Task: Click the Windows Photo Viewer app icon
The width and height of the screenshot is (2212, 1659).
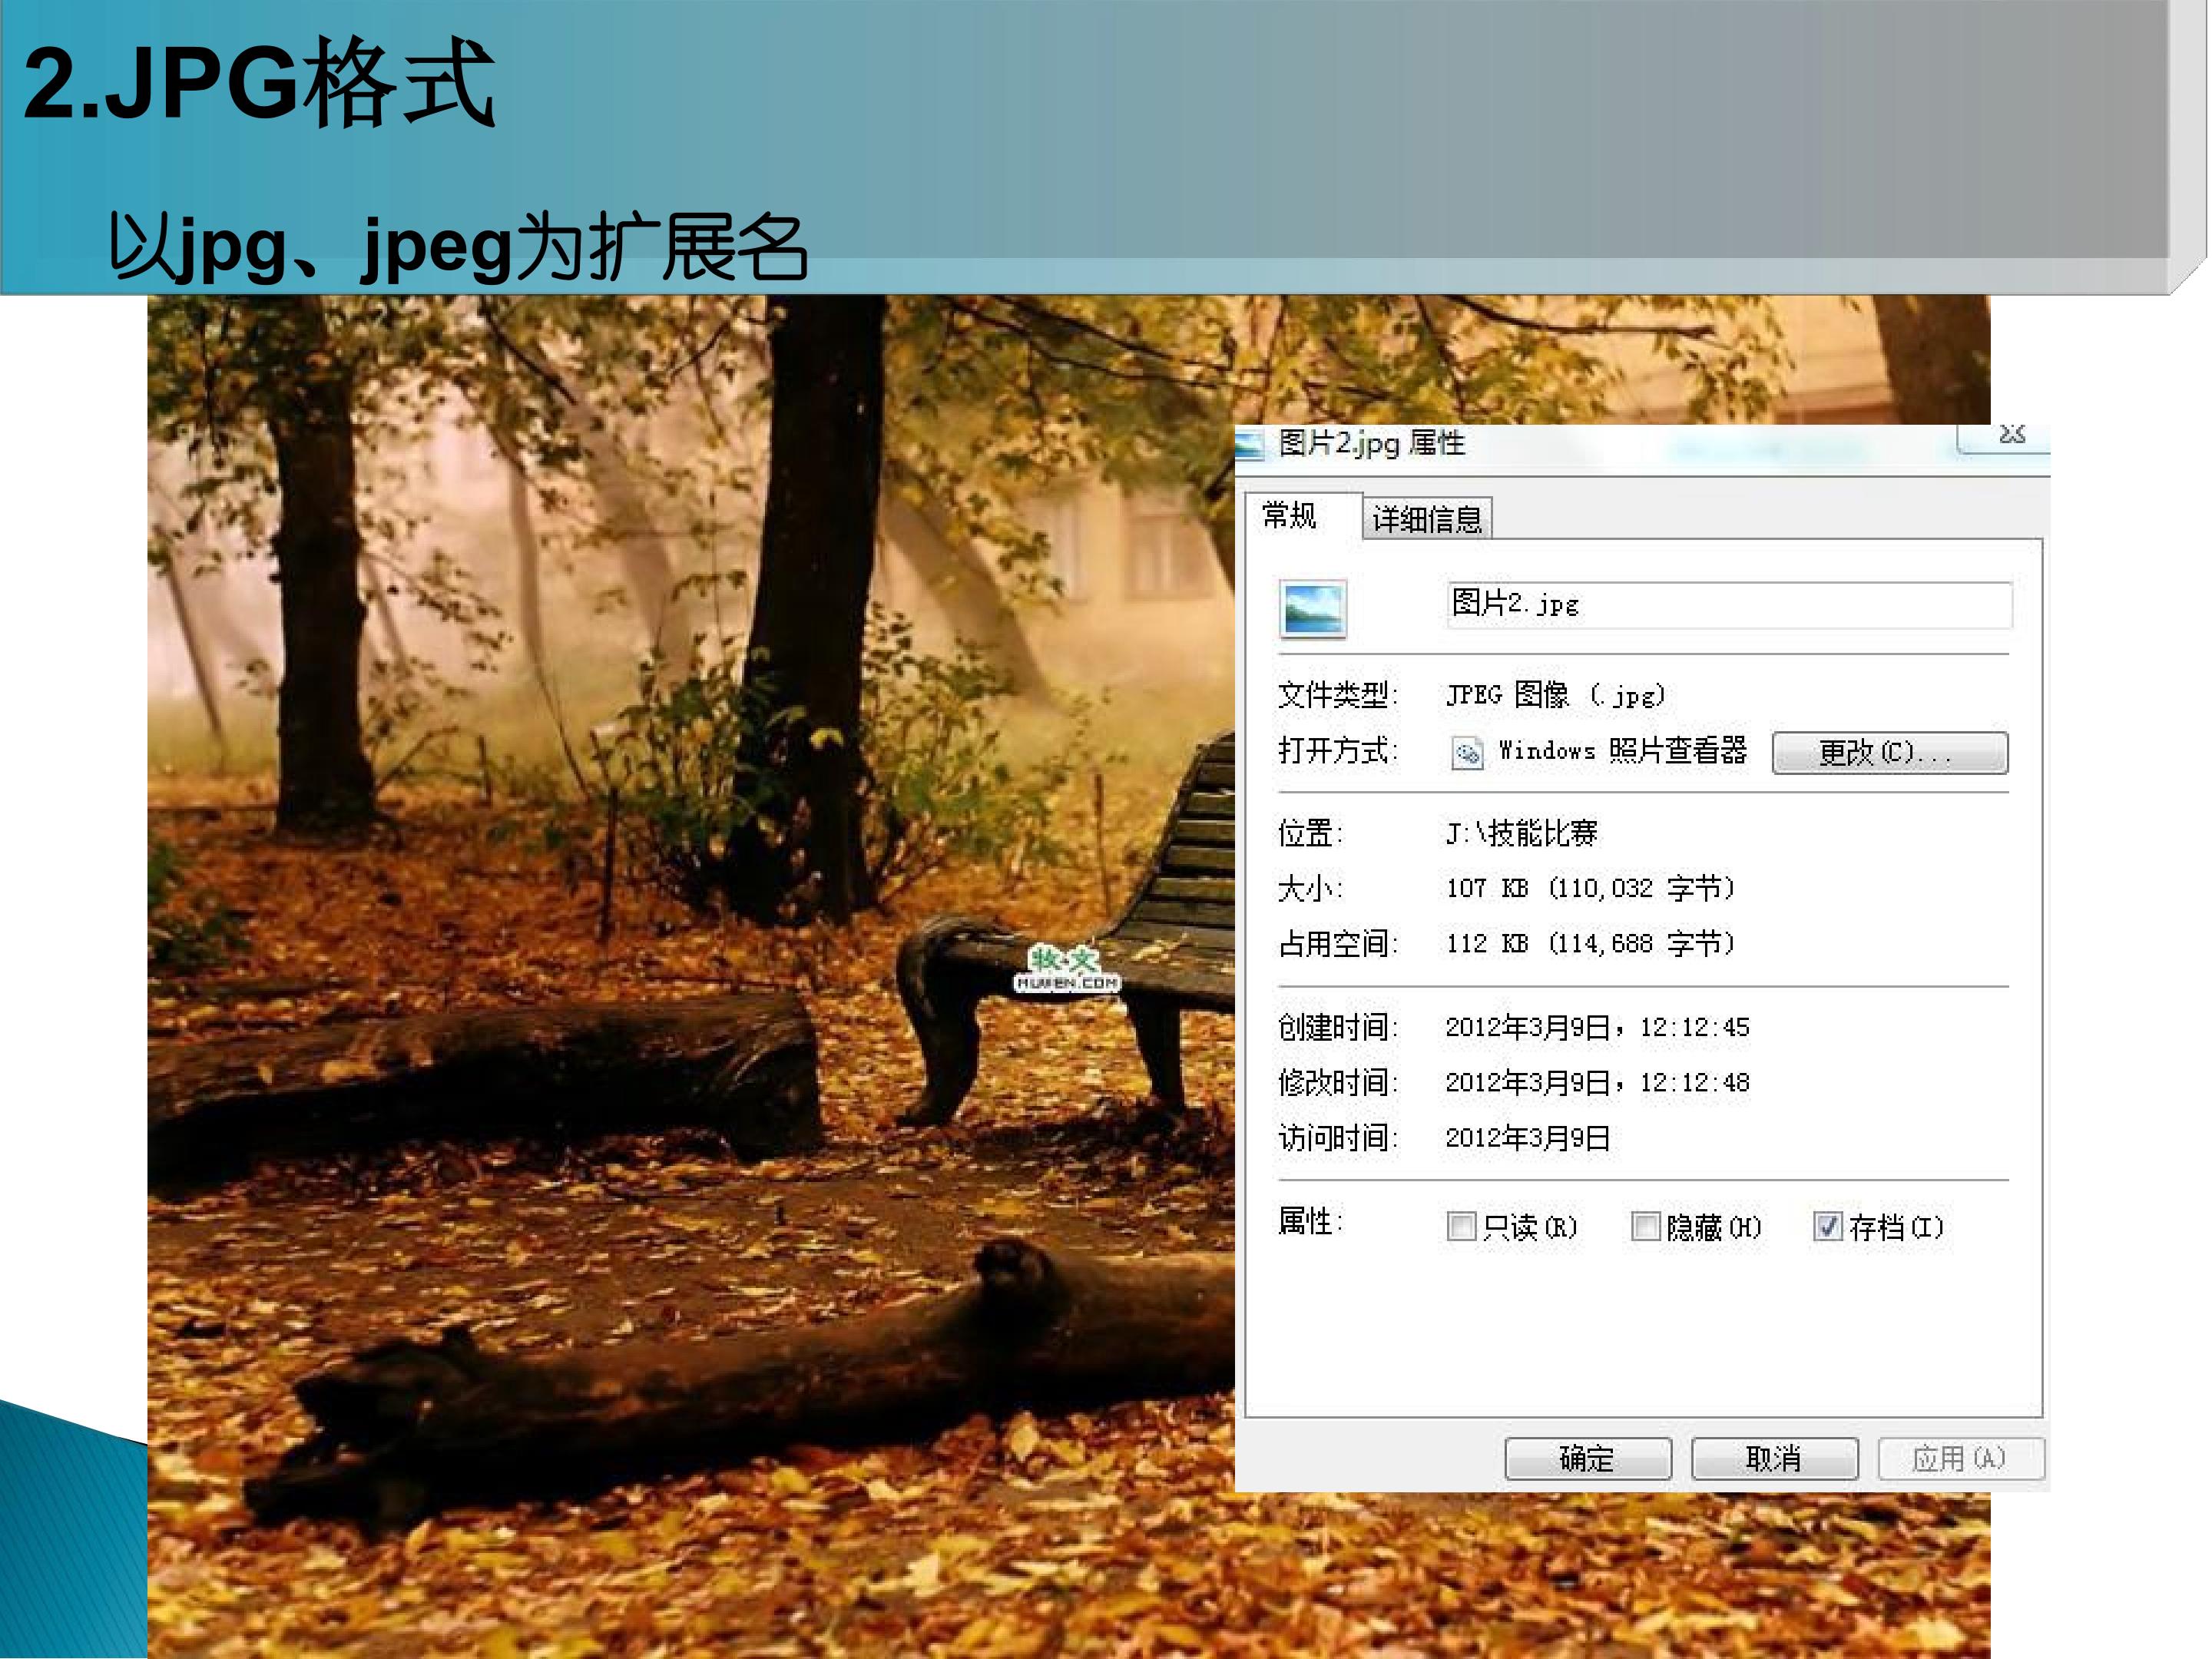Action: pos(1466,753)
